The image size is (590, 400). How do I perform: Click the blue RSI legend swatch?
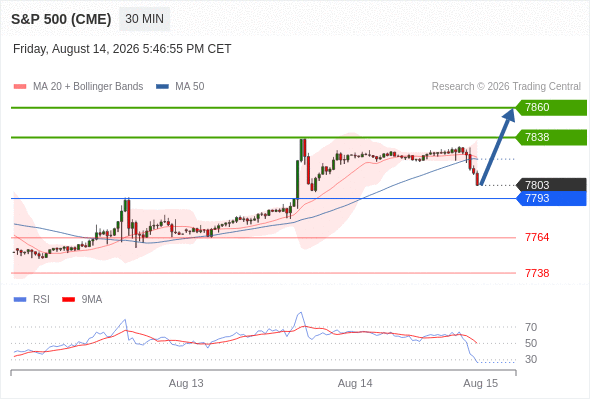point(20,300)
